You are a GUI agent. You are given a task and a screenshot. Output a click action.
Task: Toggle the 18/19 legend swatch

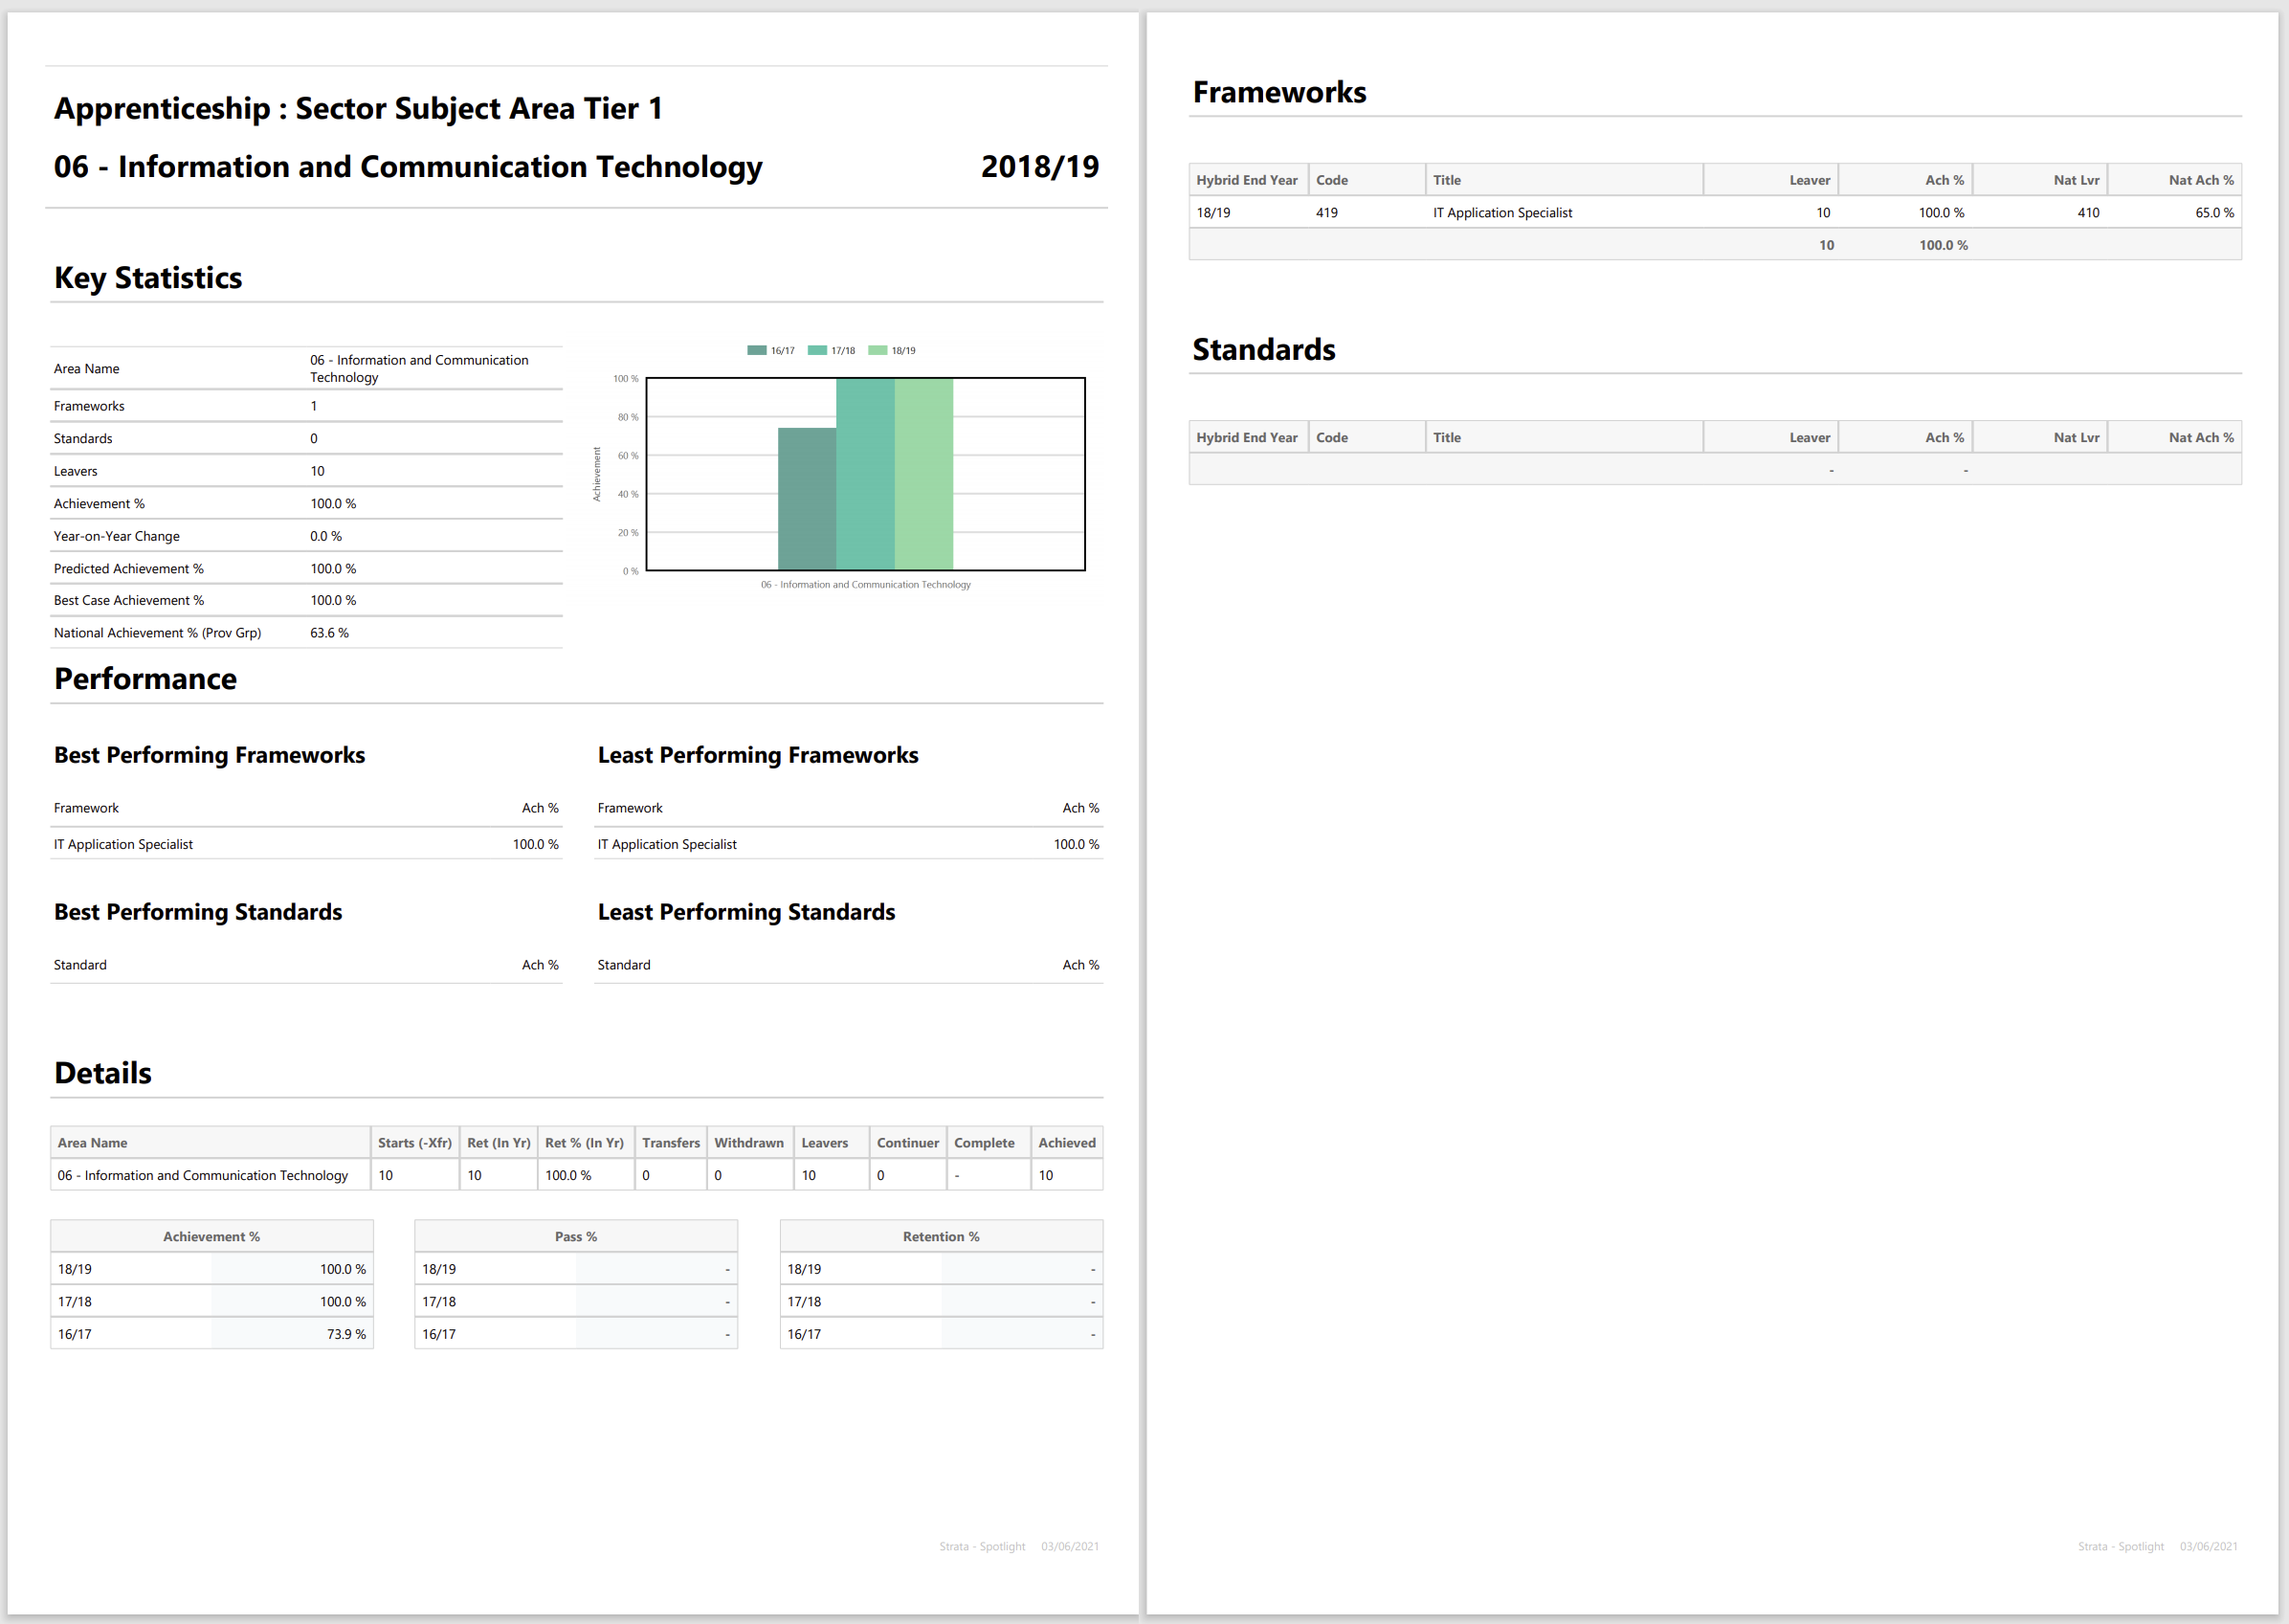pyautogui.click(x=878, y=350)
